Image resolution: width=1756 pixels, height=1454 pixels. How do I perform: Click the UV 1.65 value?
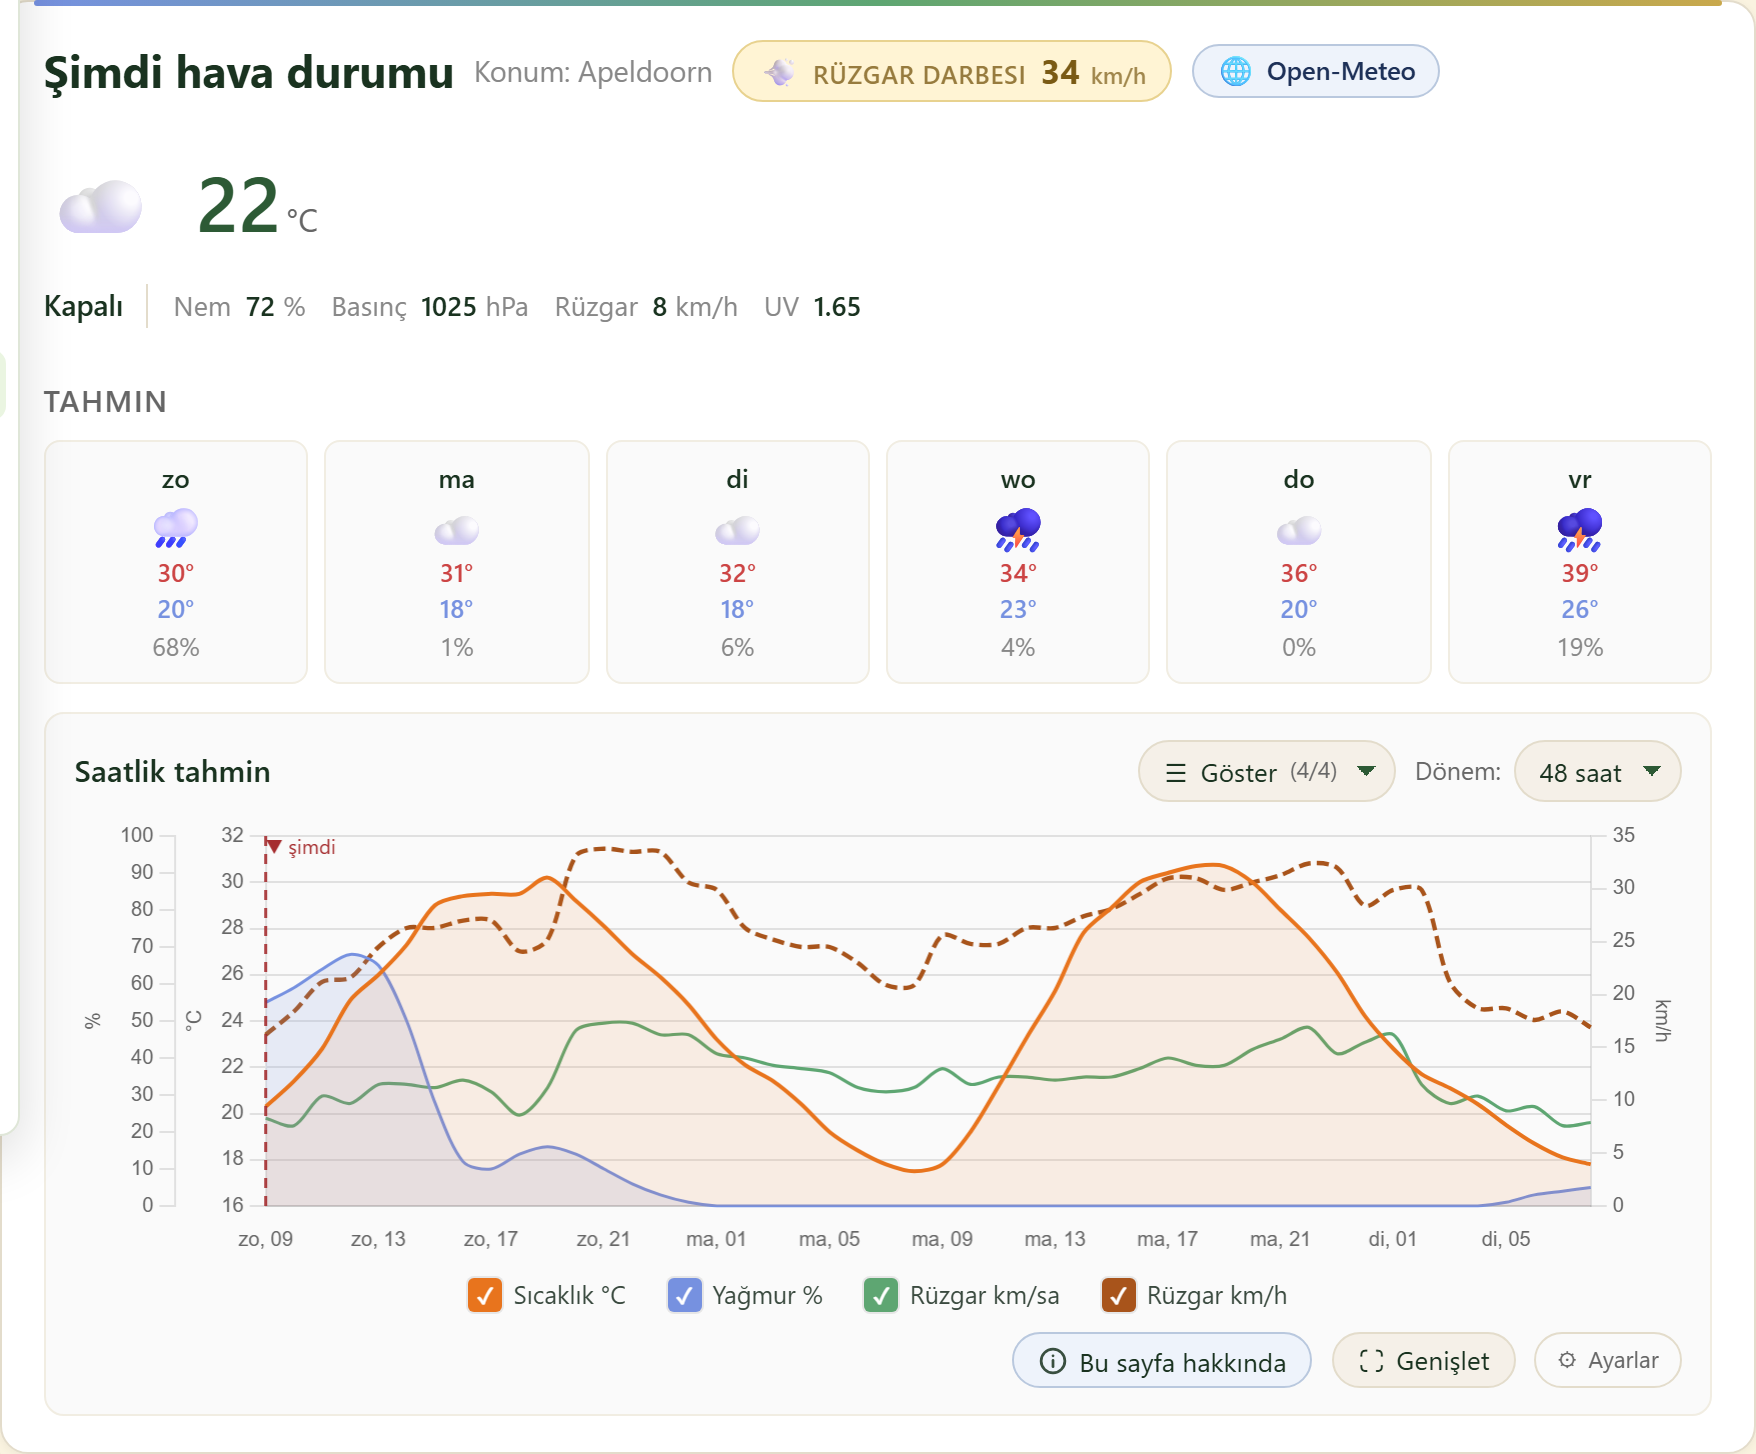812,307
